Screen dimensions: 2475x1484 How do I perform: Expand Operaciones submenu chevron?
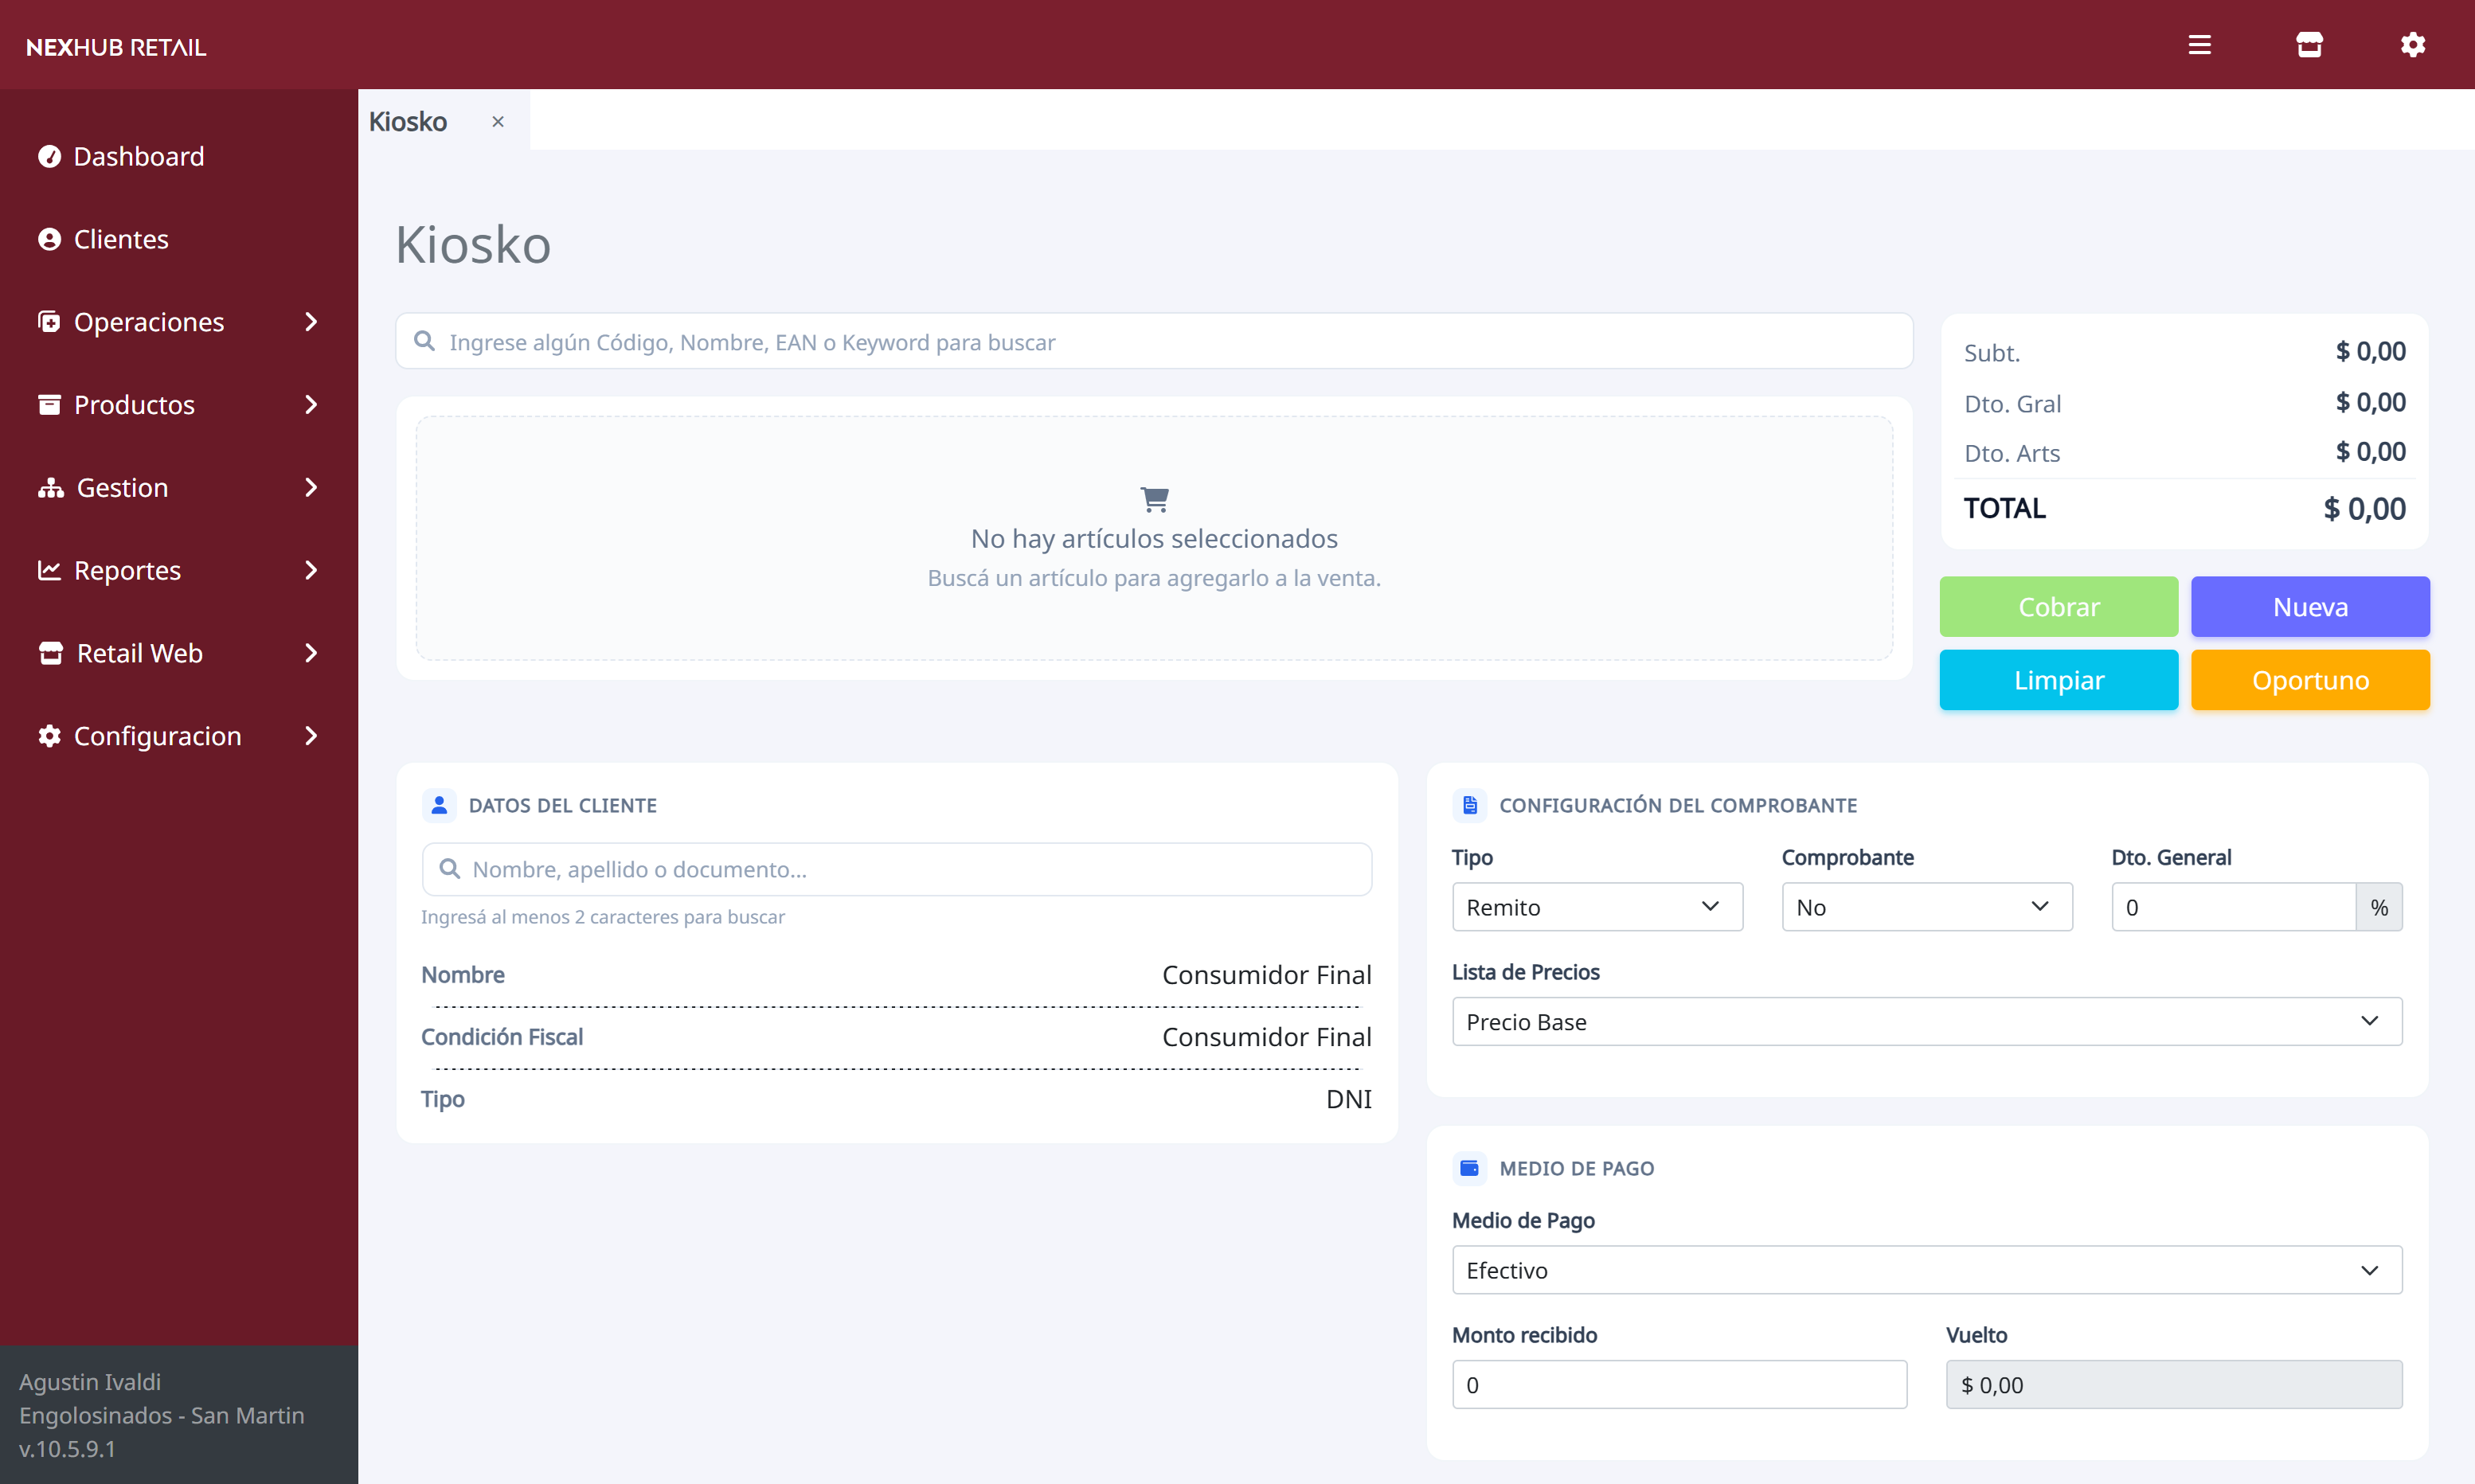point(311,321)
